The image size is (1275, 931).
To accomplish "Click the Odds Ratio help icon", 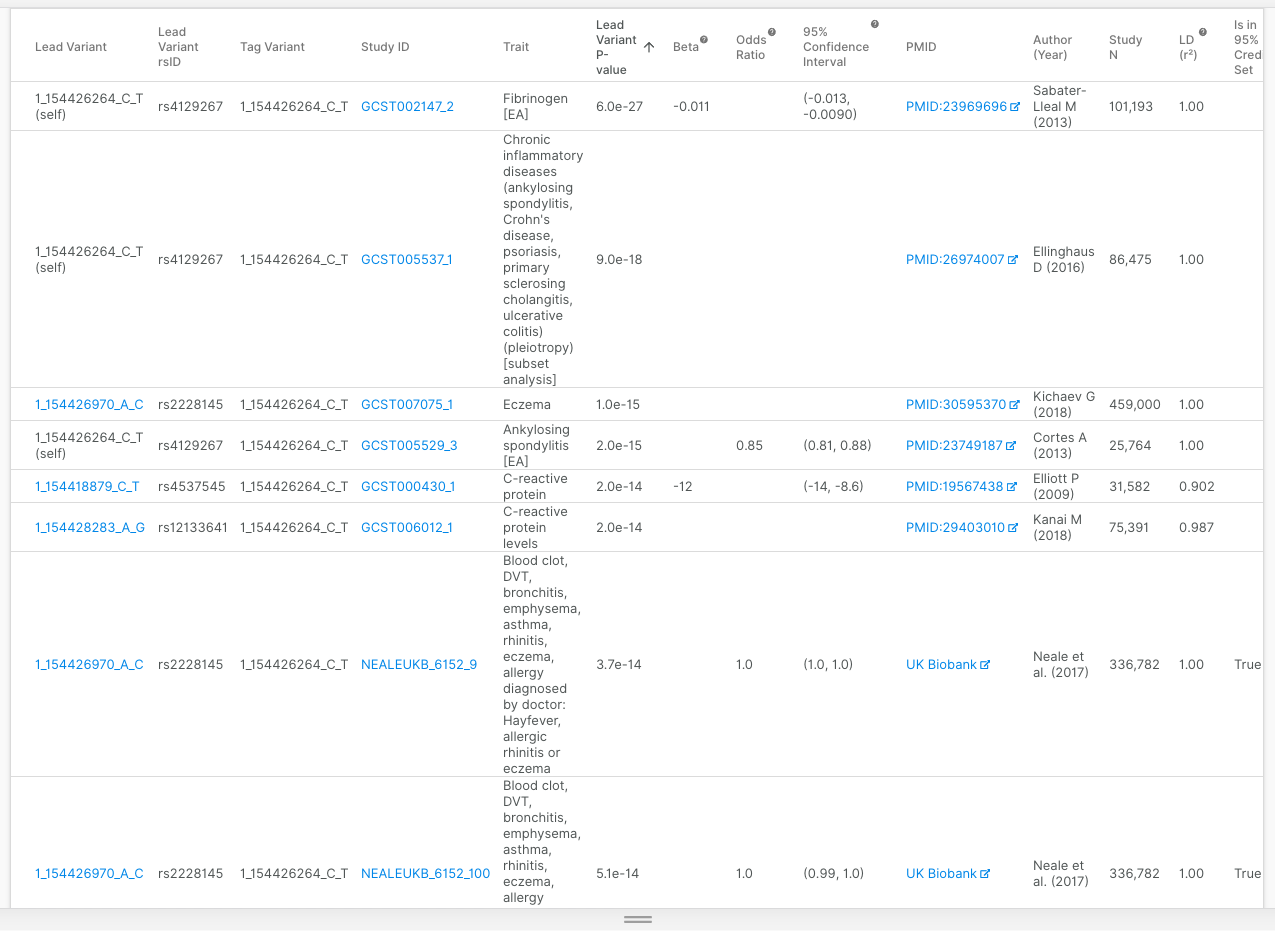I will point(771,32).
